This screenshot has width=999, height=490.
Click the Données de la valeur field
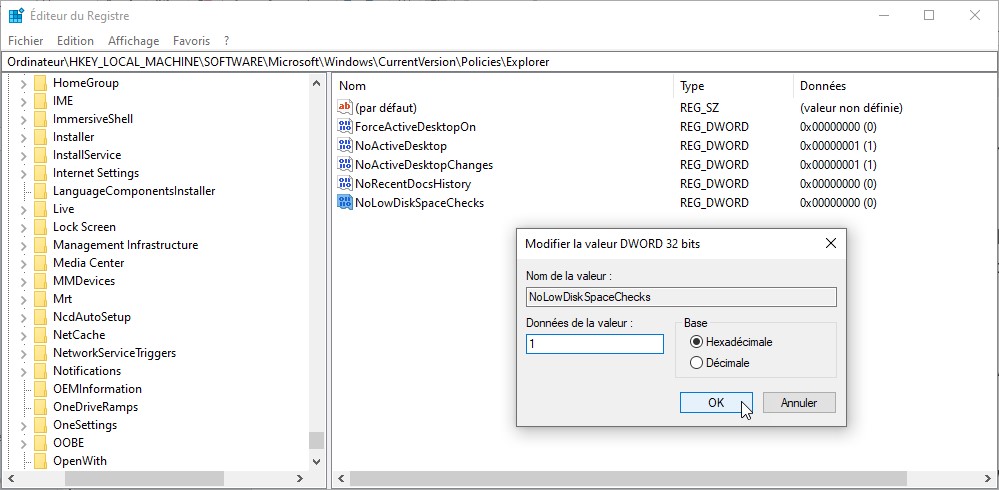pos(595,344)
